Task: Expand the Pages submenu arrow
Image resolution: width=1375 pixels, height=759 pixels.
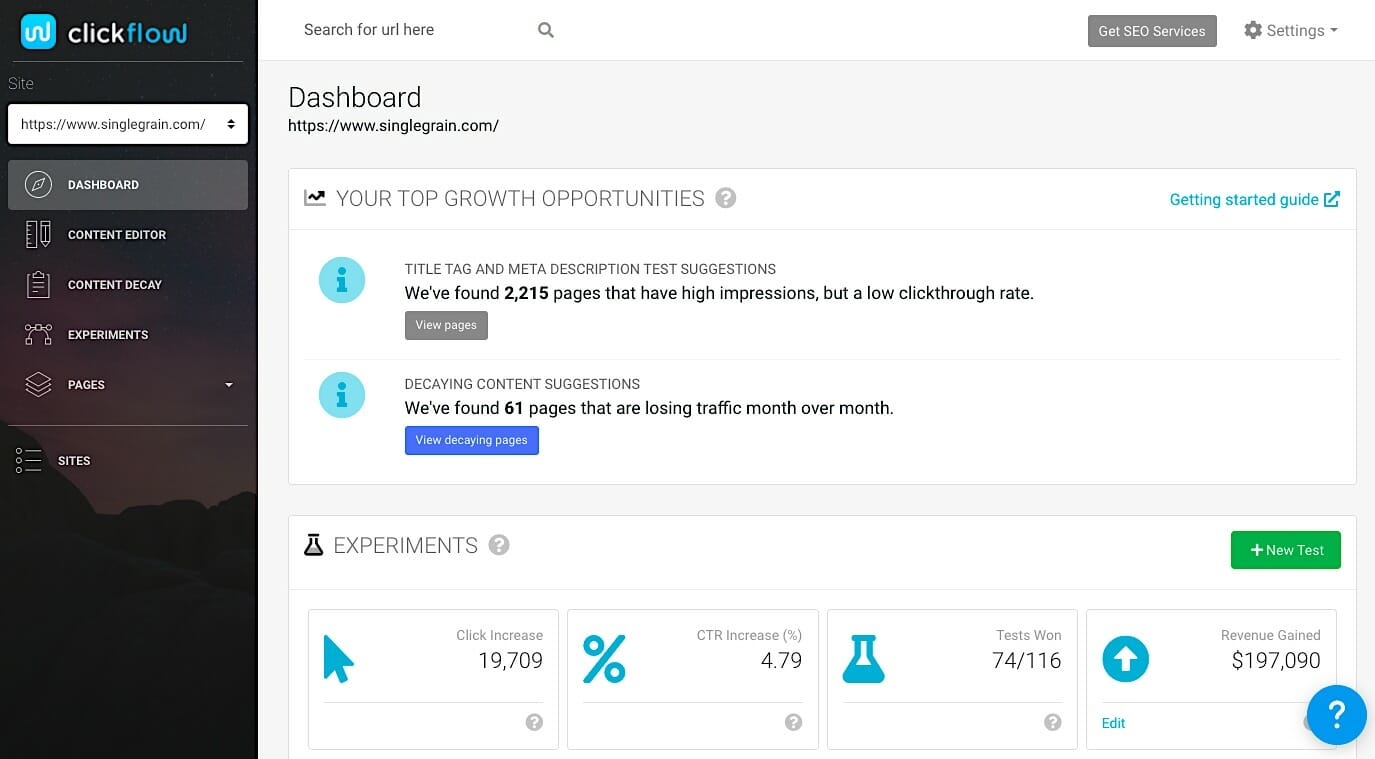Action: pos(229,385)
